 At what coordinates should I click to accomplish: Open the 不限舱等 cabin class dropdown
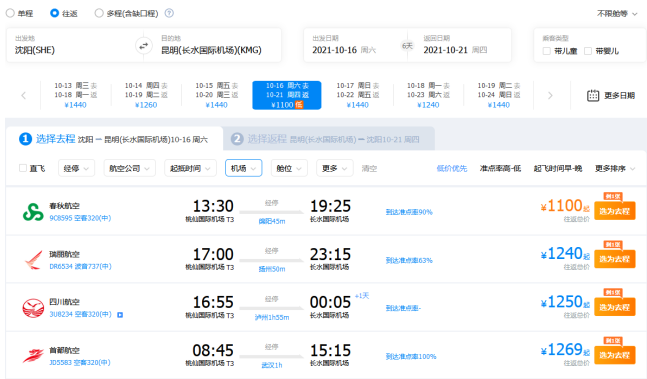pos(617,14)
